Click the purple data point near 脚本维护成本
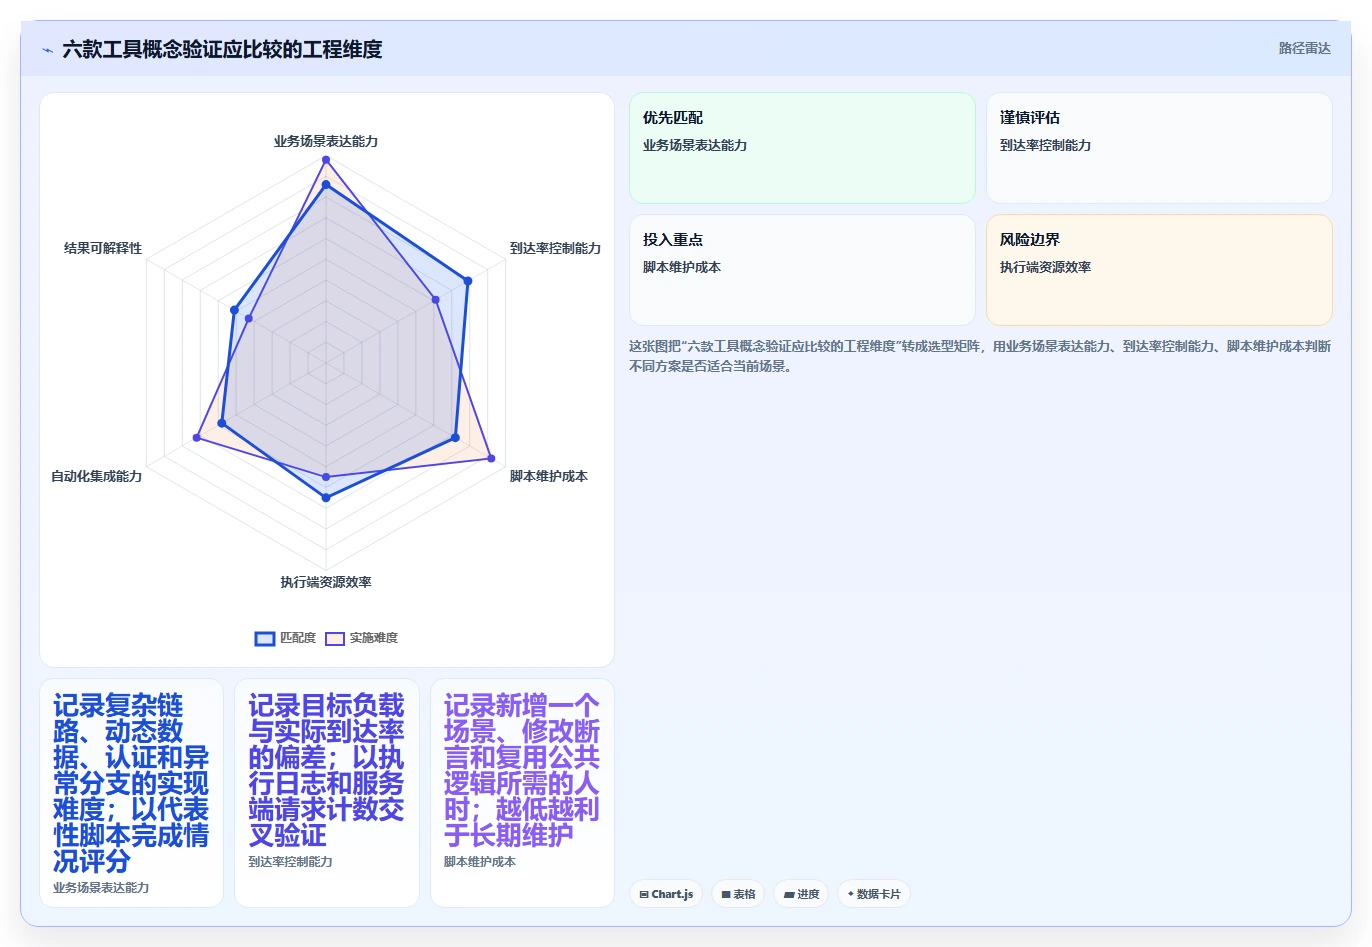The image size is (1372, 947). tap(491, 458)
